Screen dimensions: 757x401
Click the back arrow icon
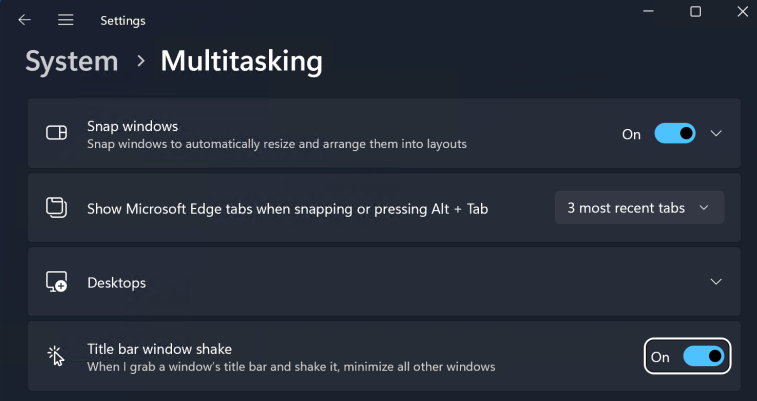click(25, 20)
